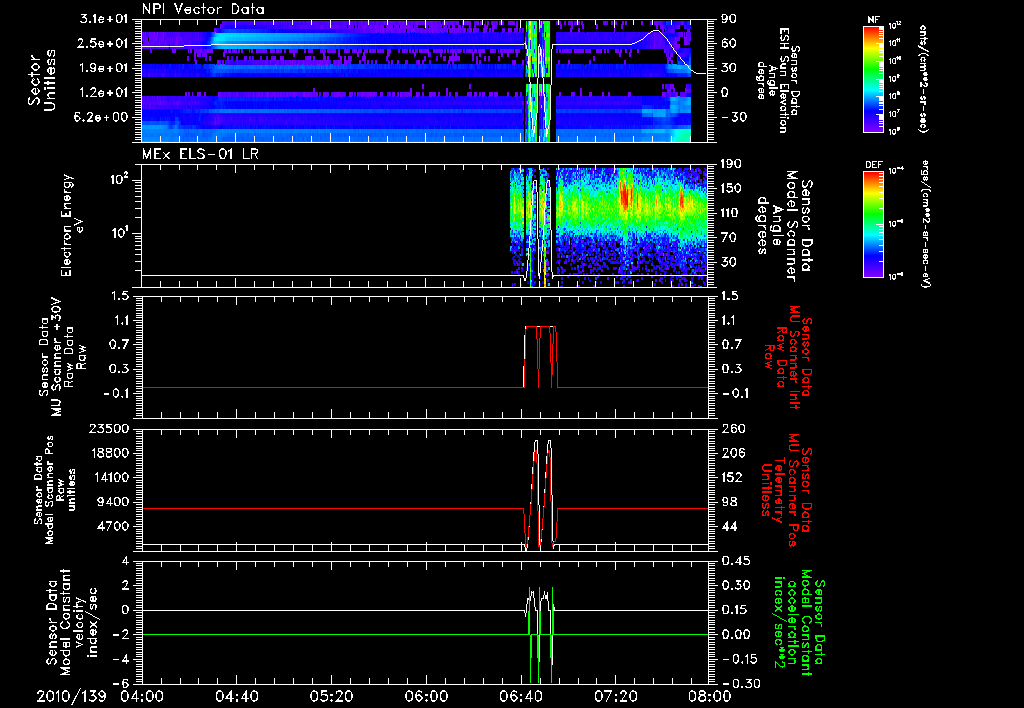Click the NF color scale bar
The height and width of the screenshot is (708, 1024).
[x=874, y=78]
